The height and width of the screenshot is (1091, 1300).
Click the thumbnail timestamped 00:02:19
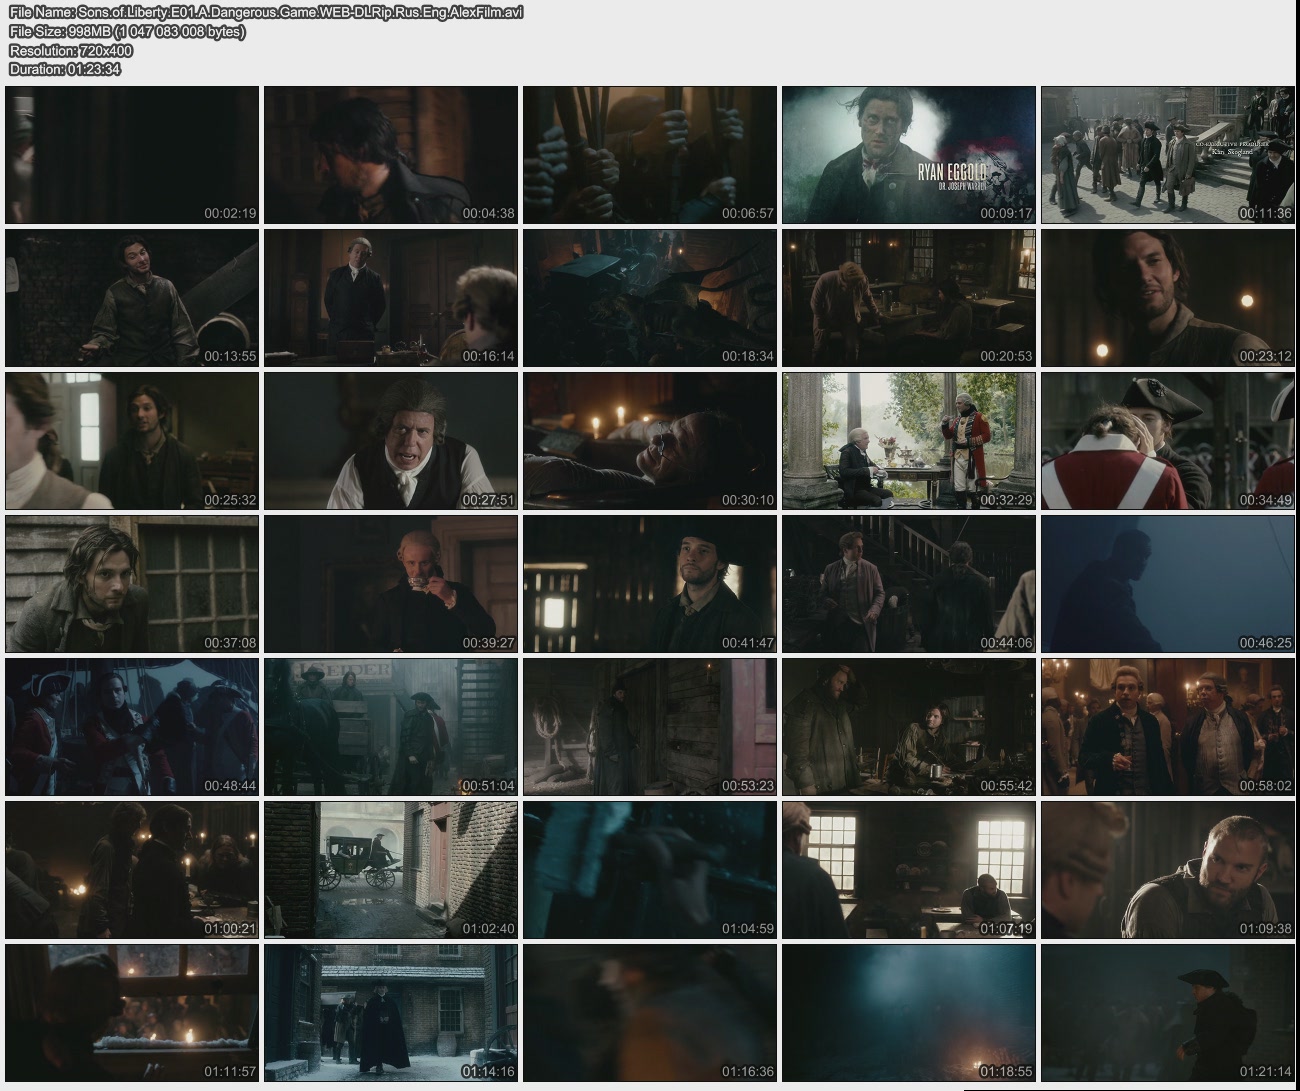pos(132,155)
